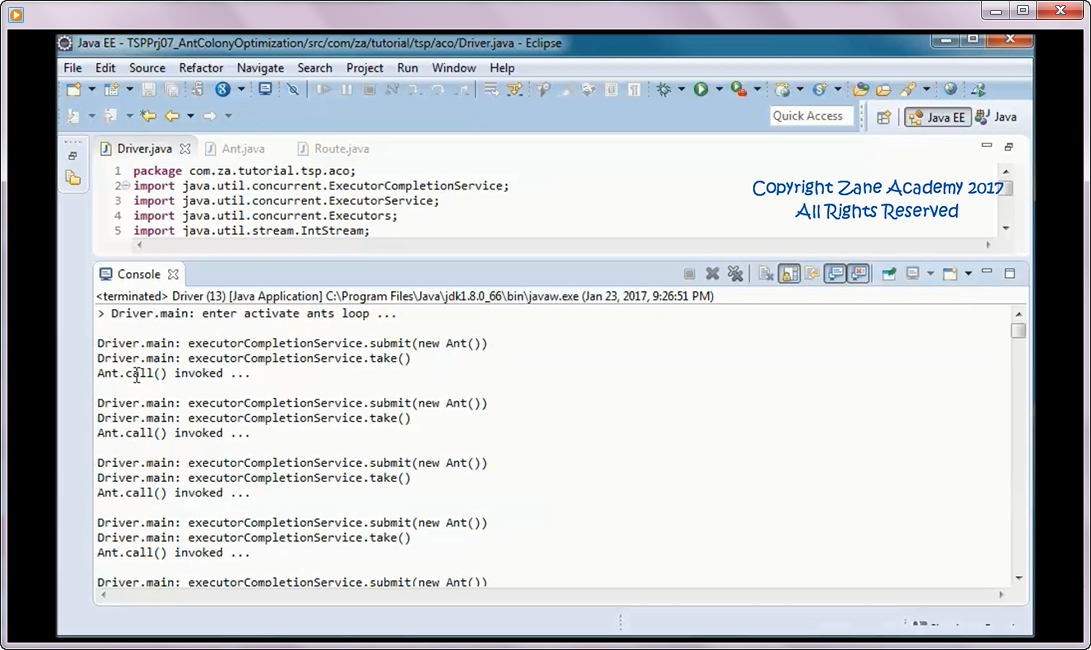Click inside the Quick Access field
Viewport: 1091px width, 650px height.
coord(811,115)
